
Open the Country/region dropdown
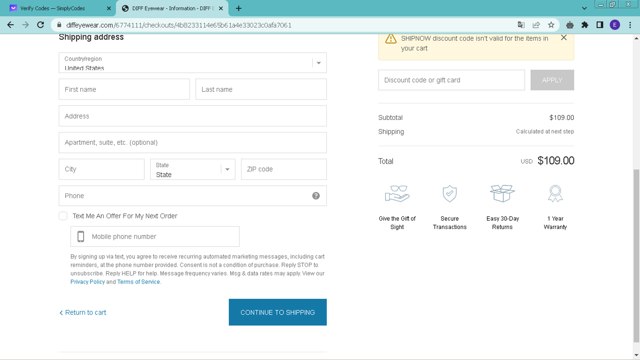pyautogui.click(x=193, y=62)
